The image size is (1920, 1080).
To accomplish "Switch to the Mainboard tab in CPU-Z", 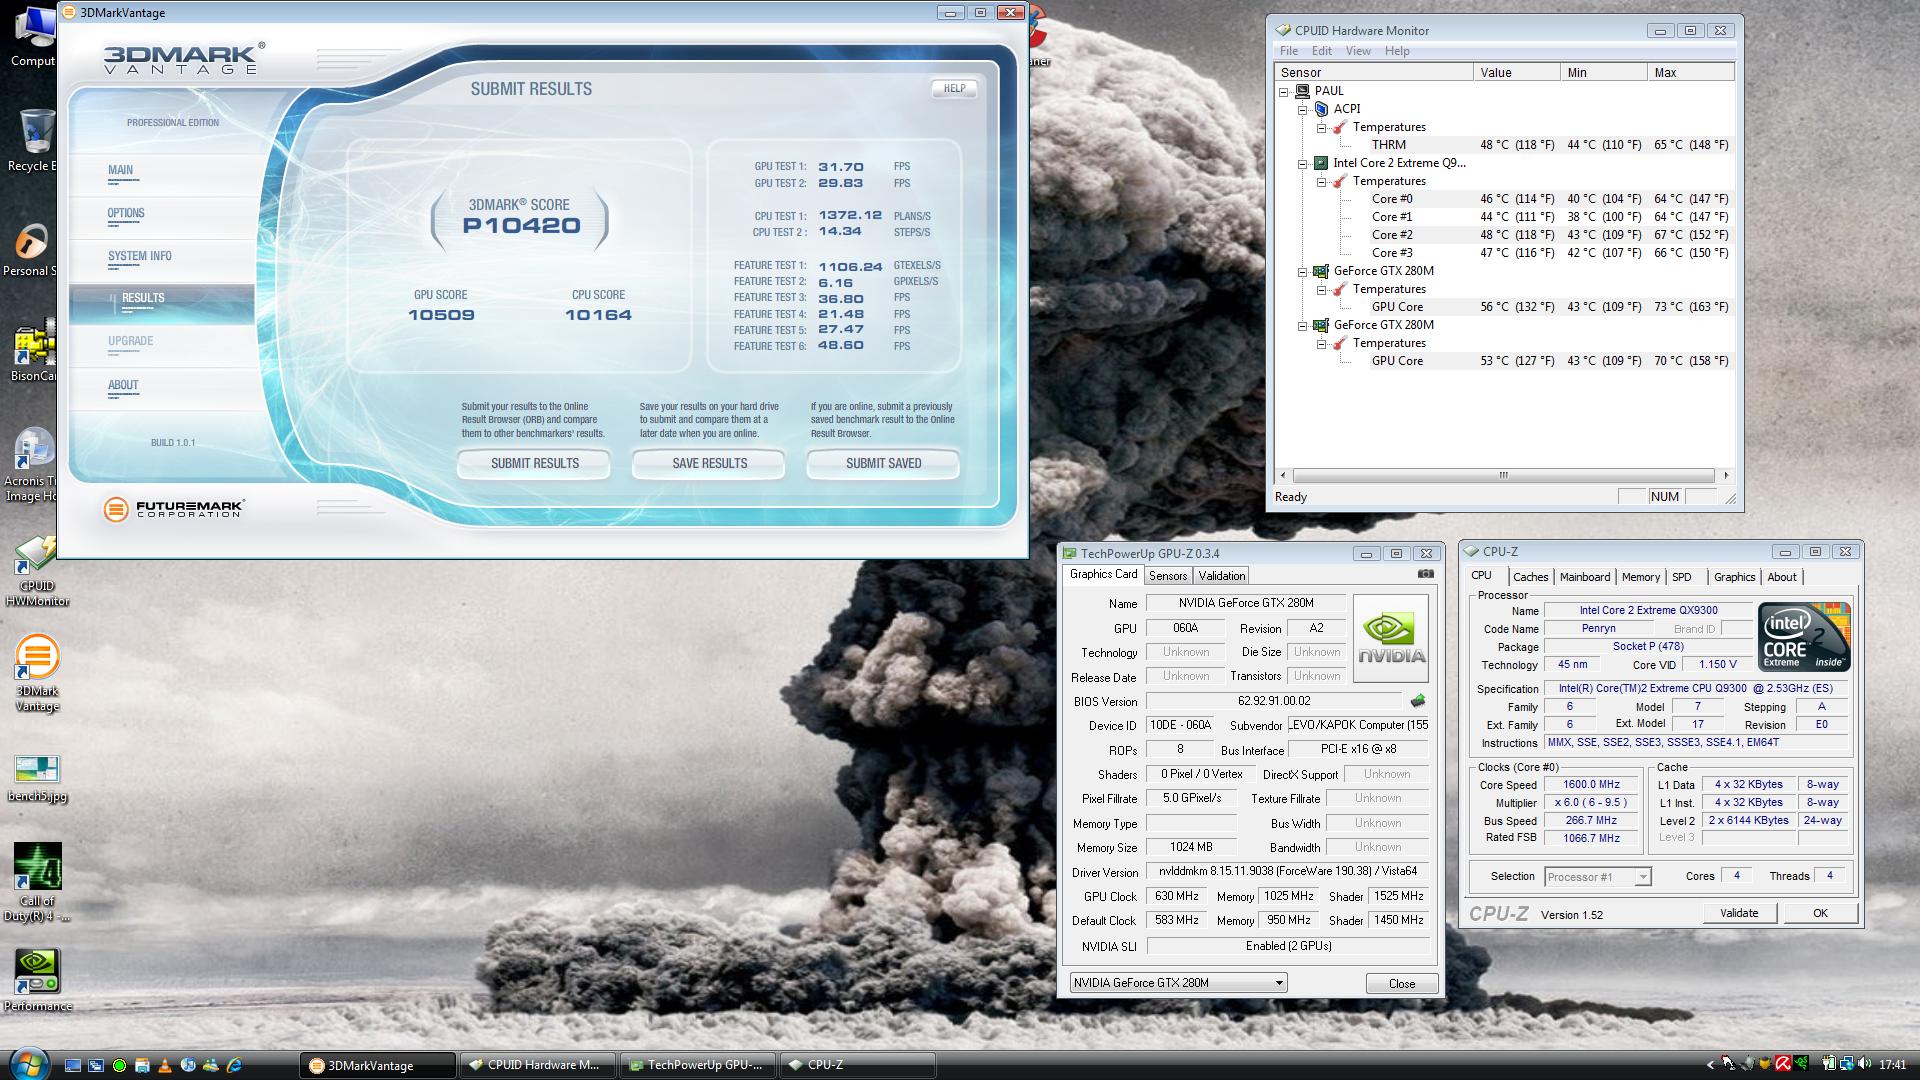I will 1585,577.
